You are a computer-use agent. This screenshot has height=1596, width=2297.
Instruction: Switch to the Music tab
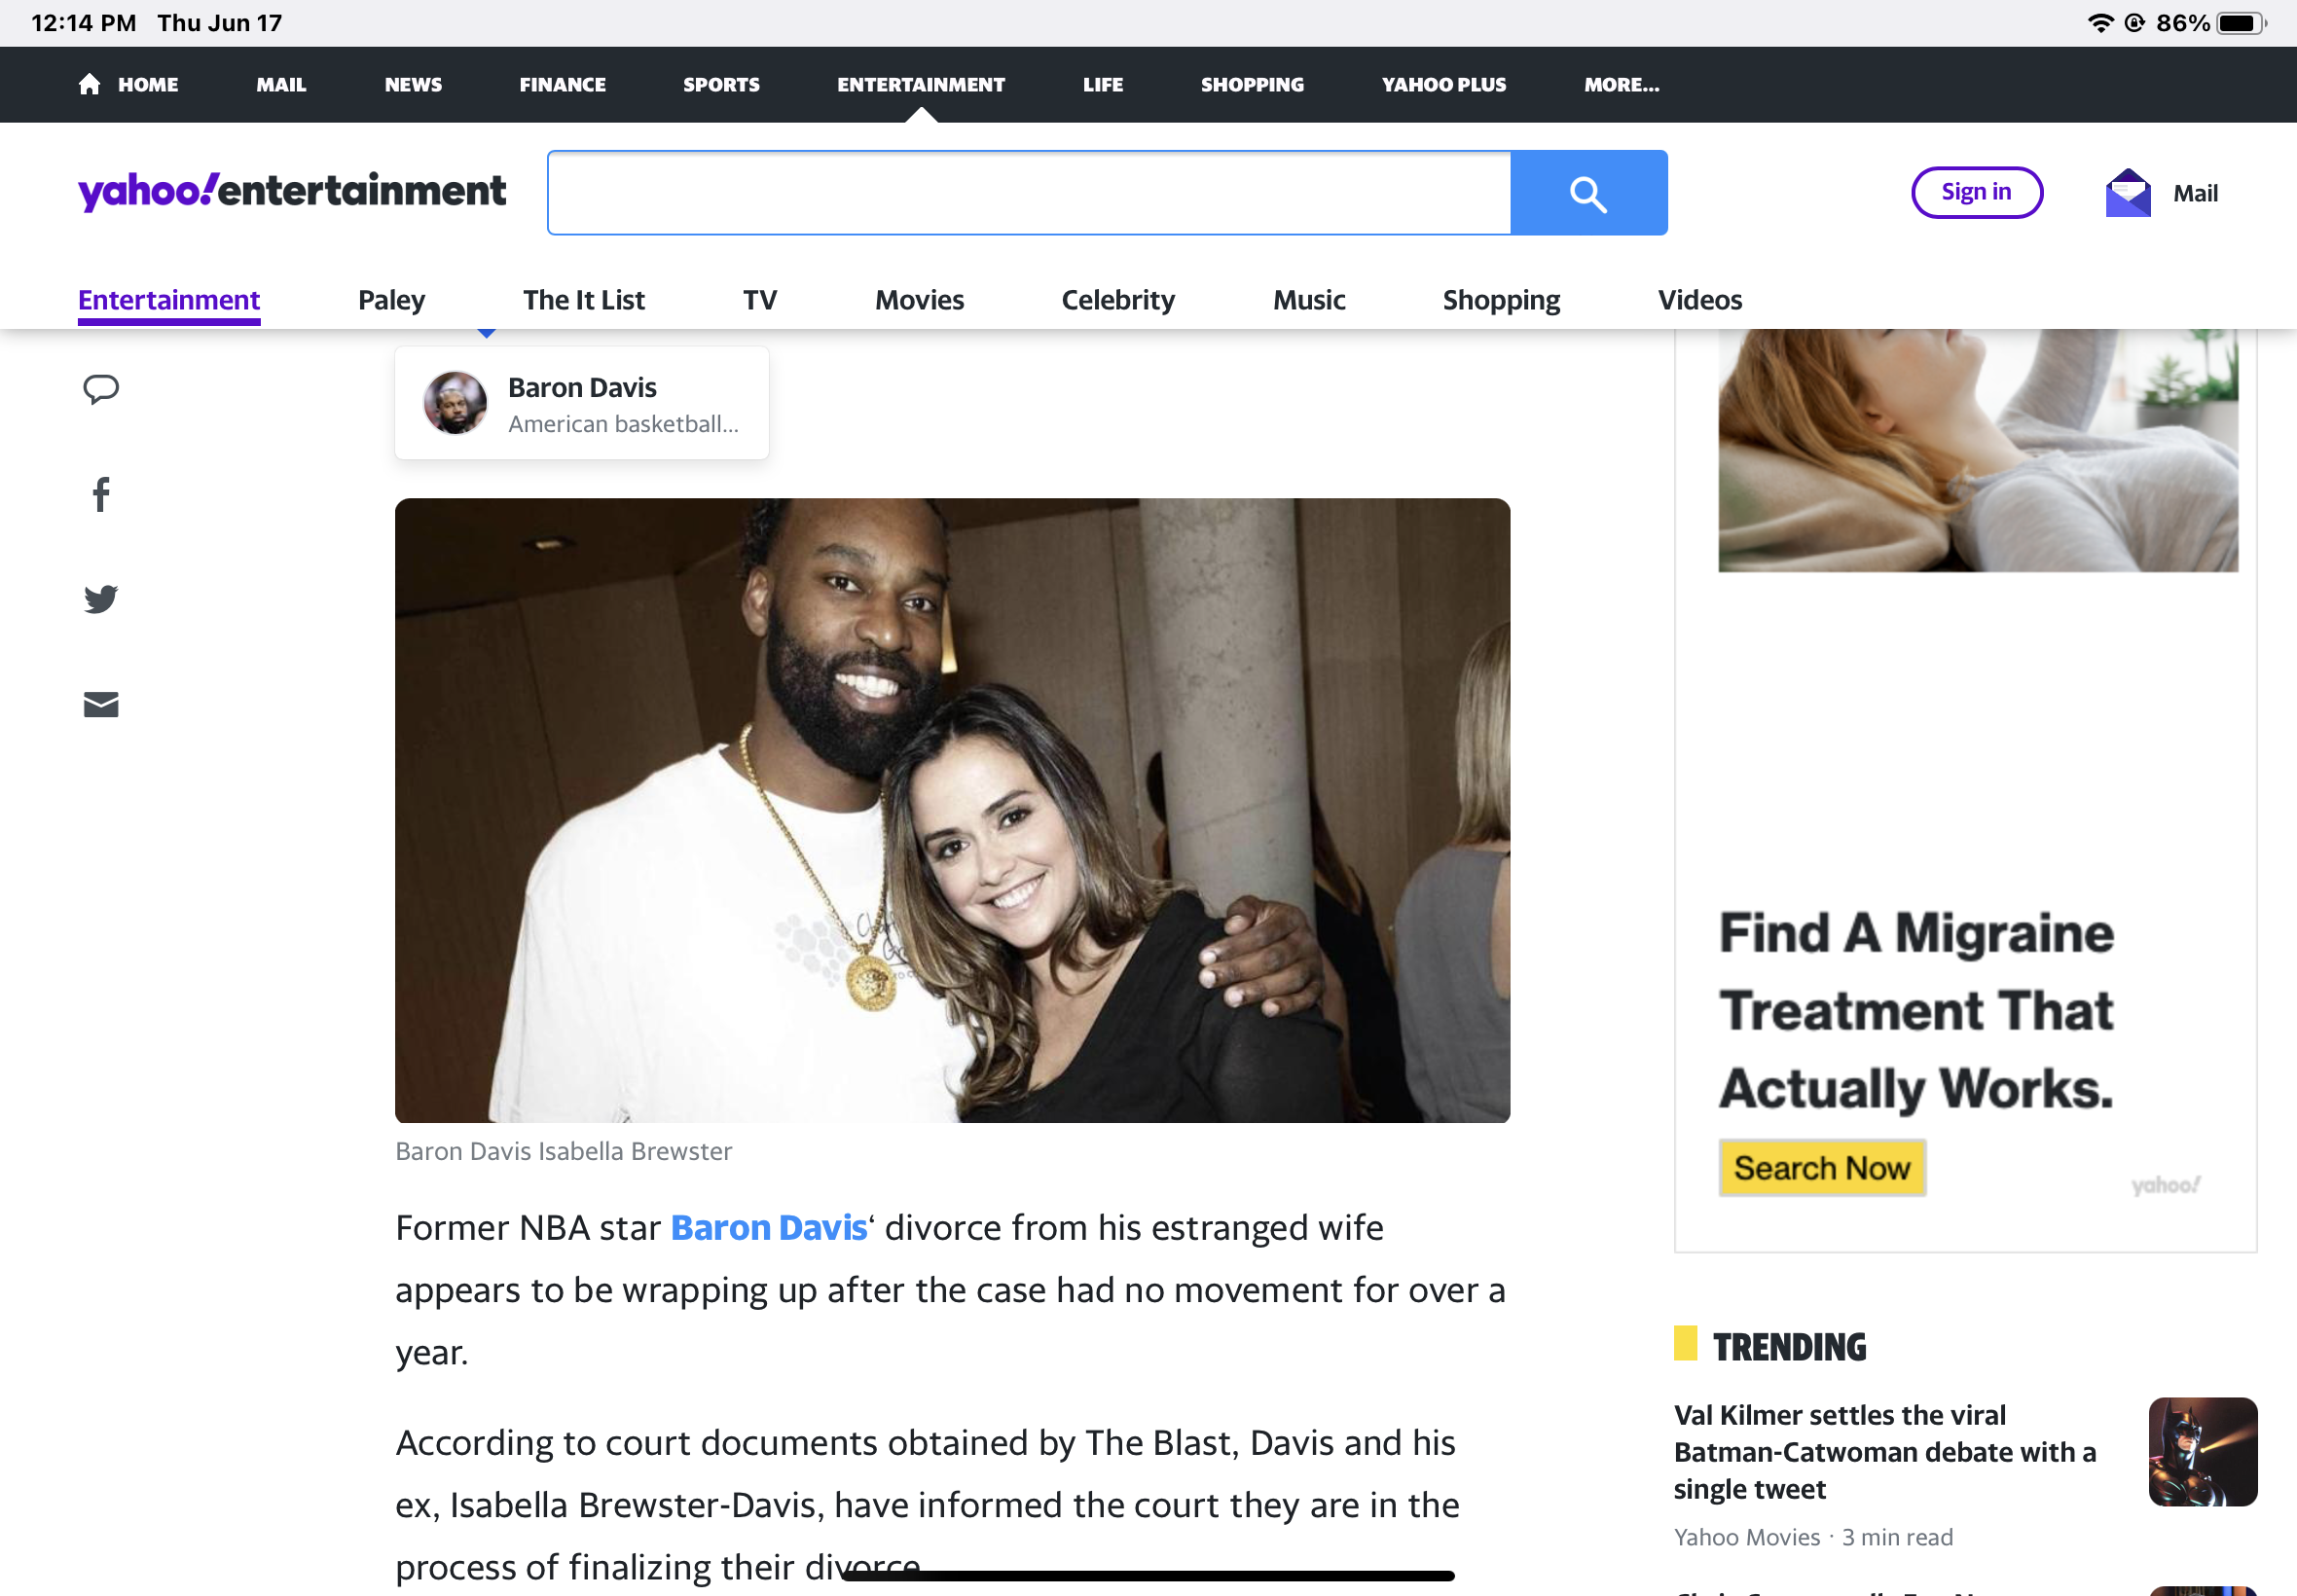pos(1309,300)
